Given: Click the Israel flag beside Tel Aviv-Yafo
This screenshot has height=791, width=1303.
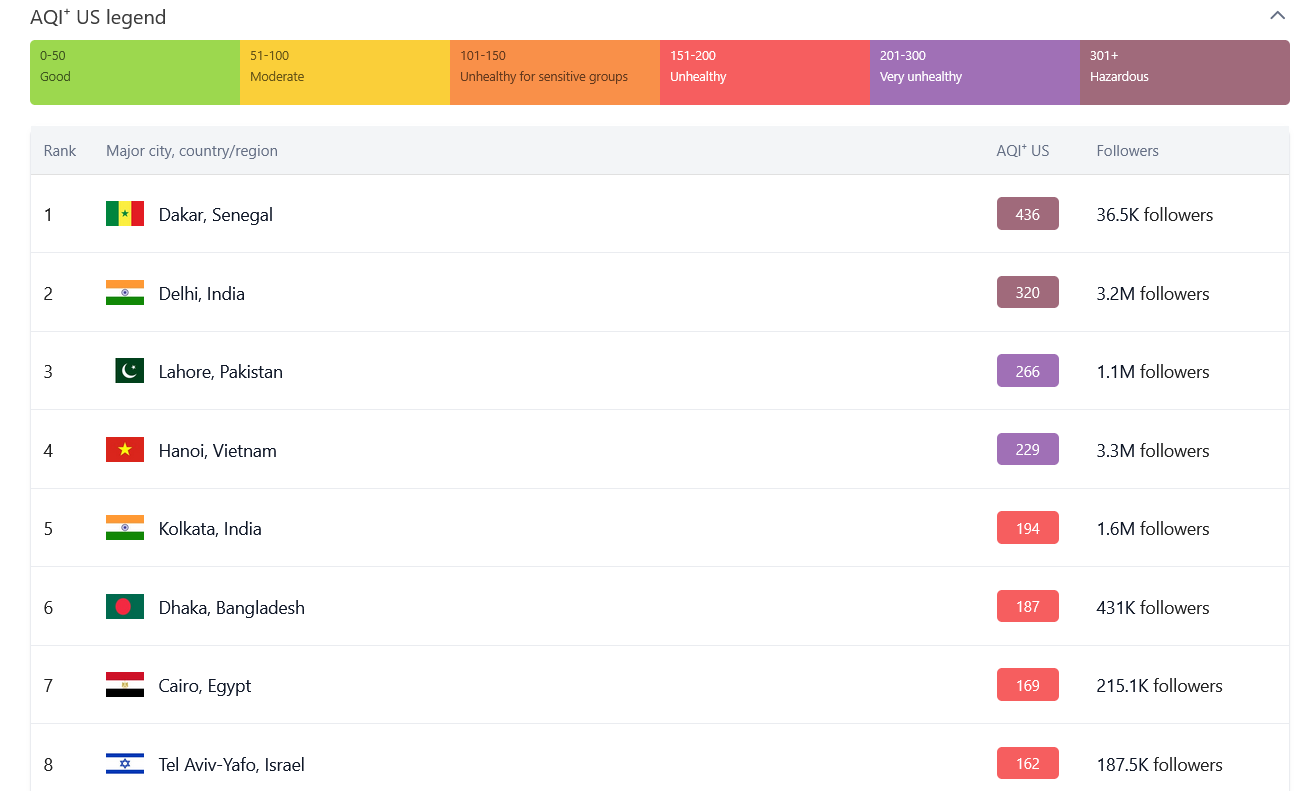Looking at the screenshot, I should point(125,764).
